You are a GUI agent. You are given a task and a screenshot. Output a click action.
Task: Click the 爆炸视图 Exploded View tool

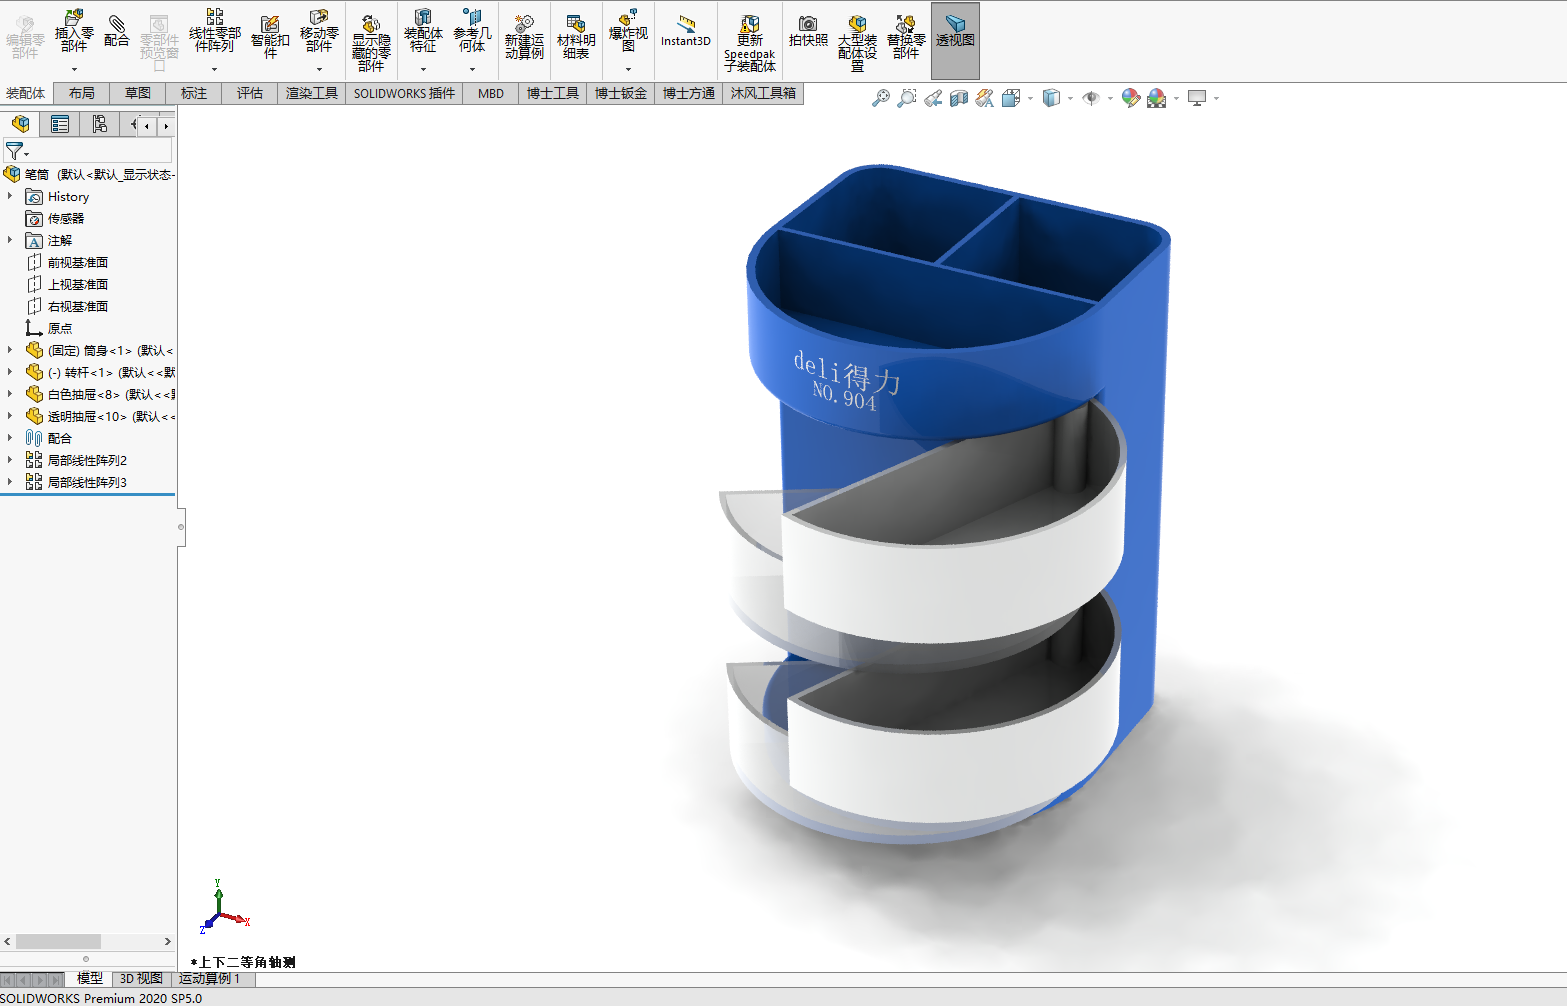(628, 32)
